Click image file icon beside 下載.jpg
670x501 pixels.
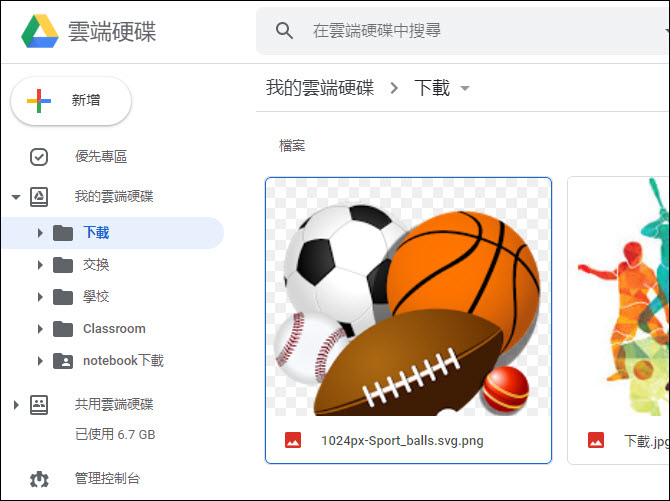(596, 440)
